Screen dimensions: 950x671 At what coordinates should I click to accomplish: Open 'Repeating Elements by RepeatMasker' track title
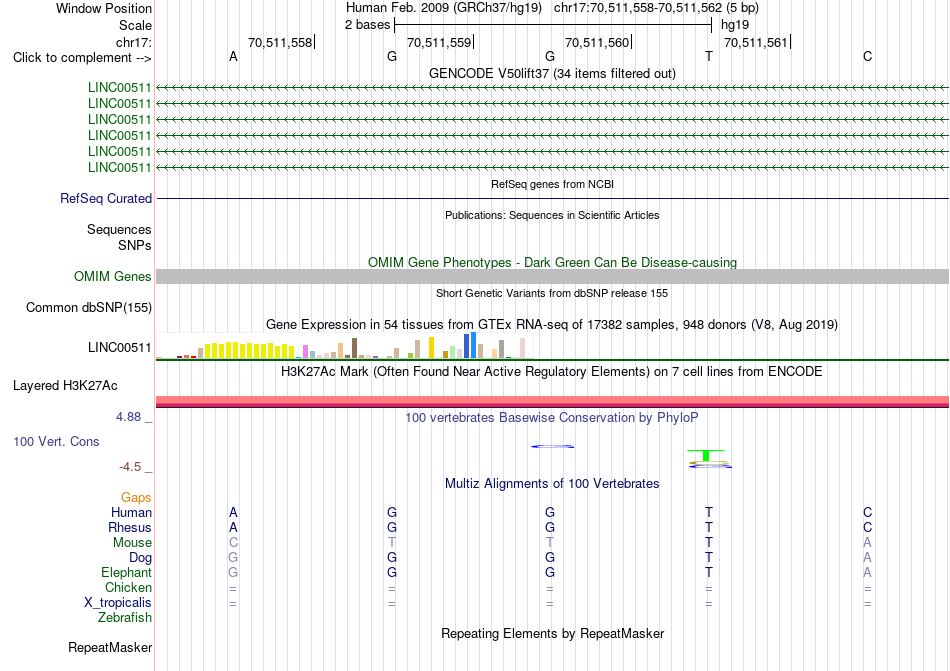(x=552, y=633)
